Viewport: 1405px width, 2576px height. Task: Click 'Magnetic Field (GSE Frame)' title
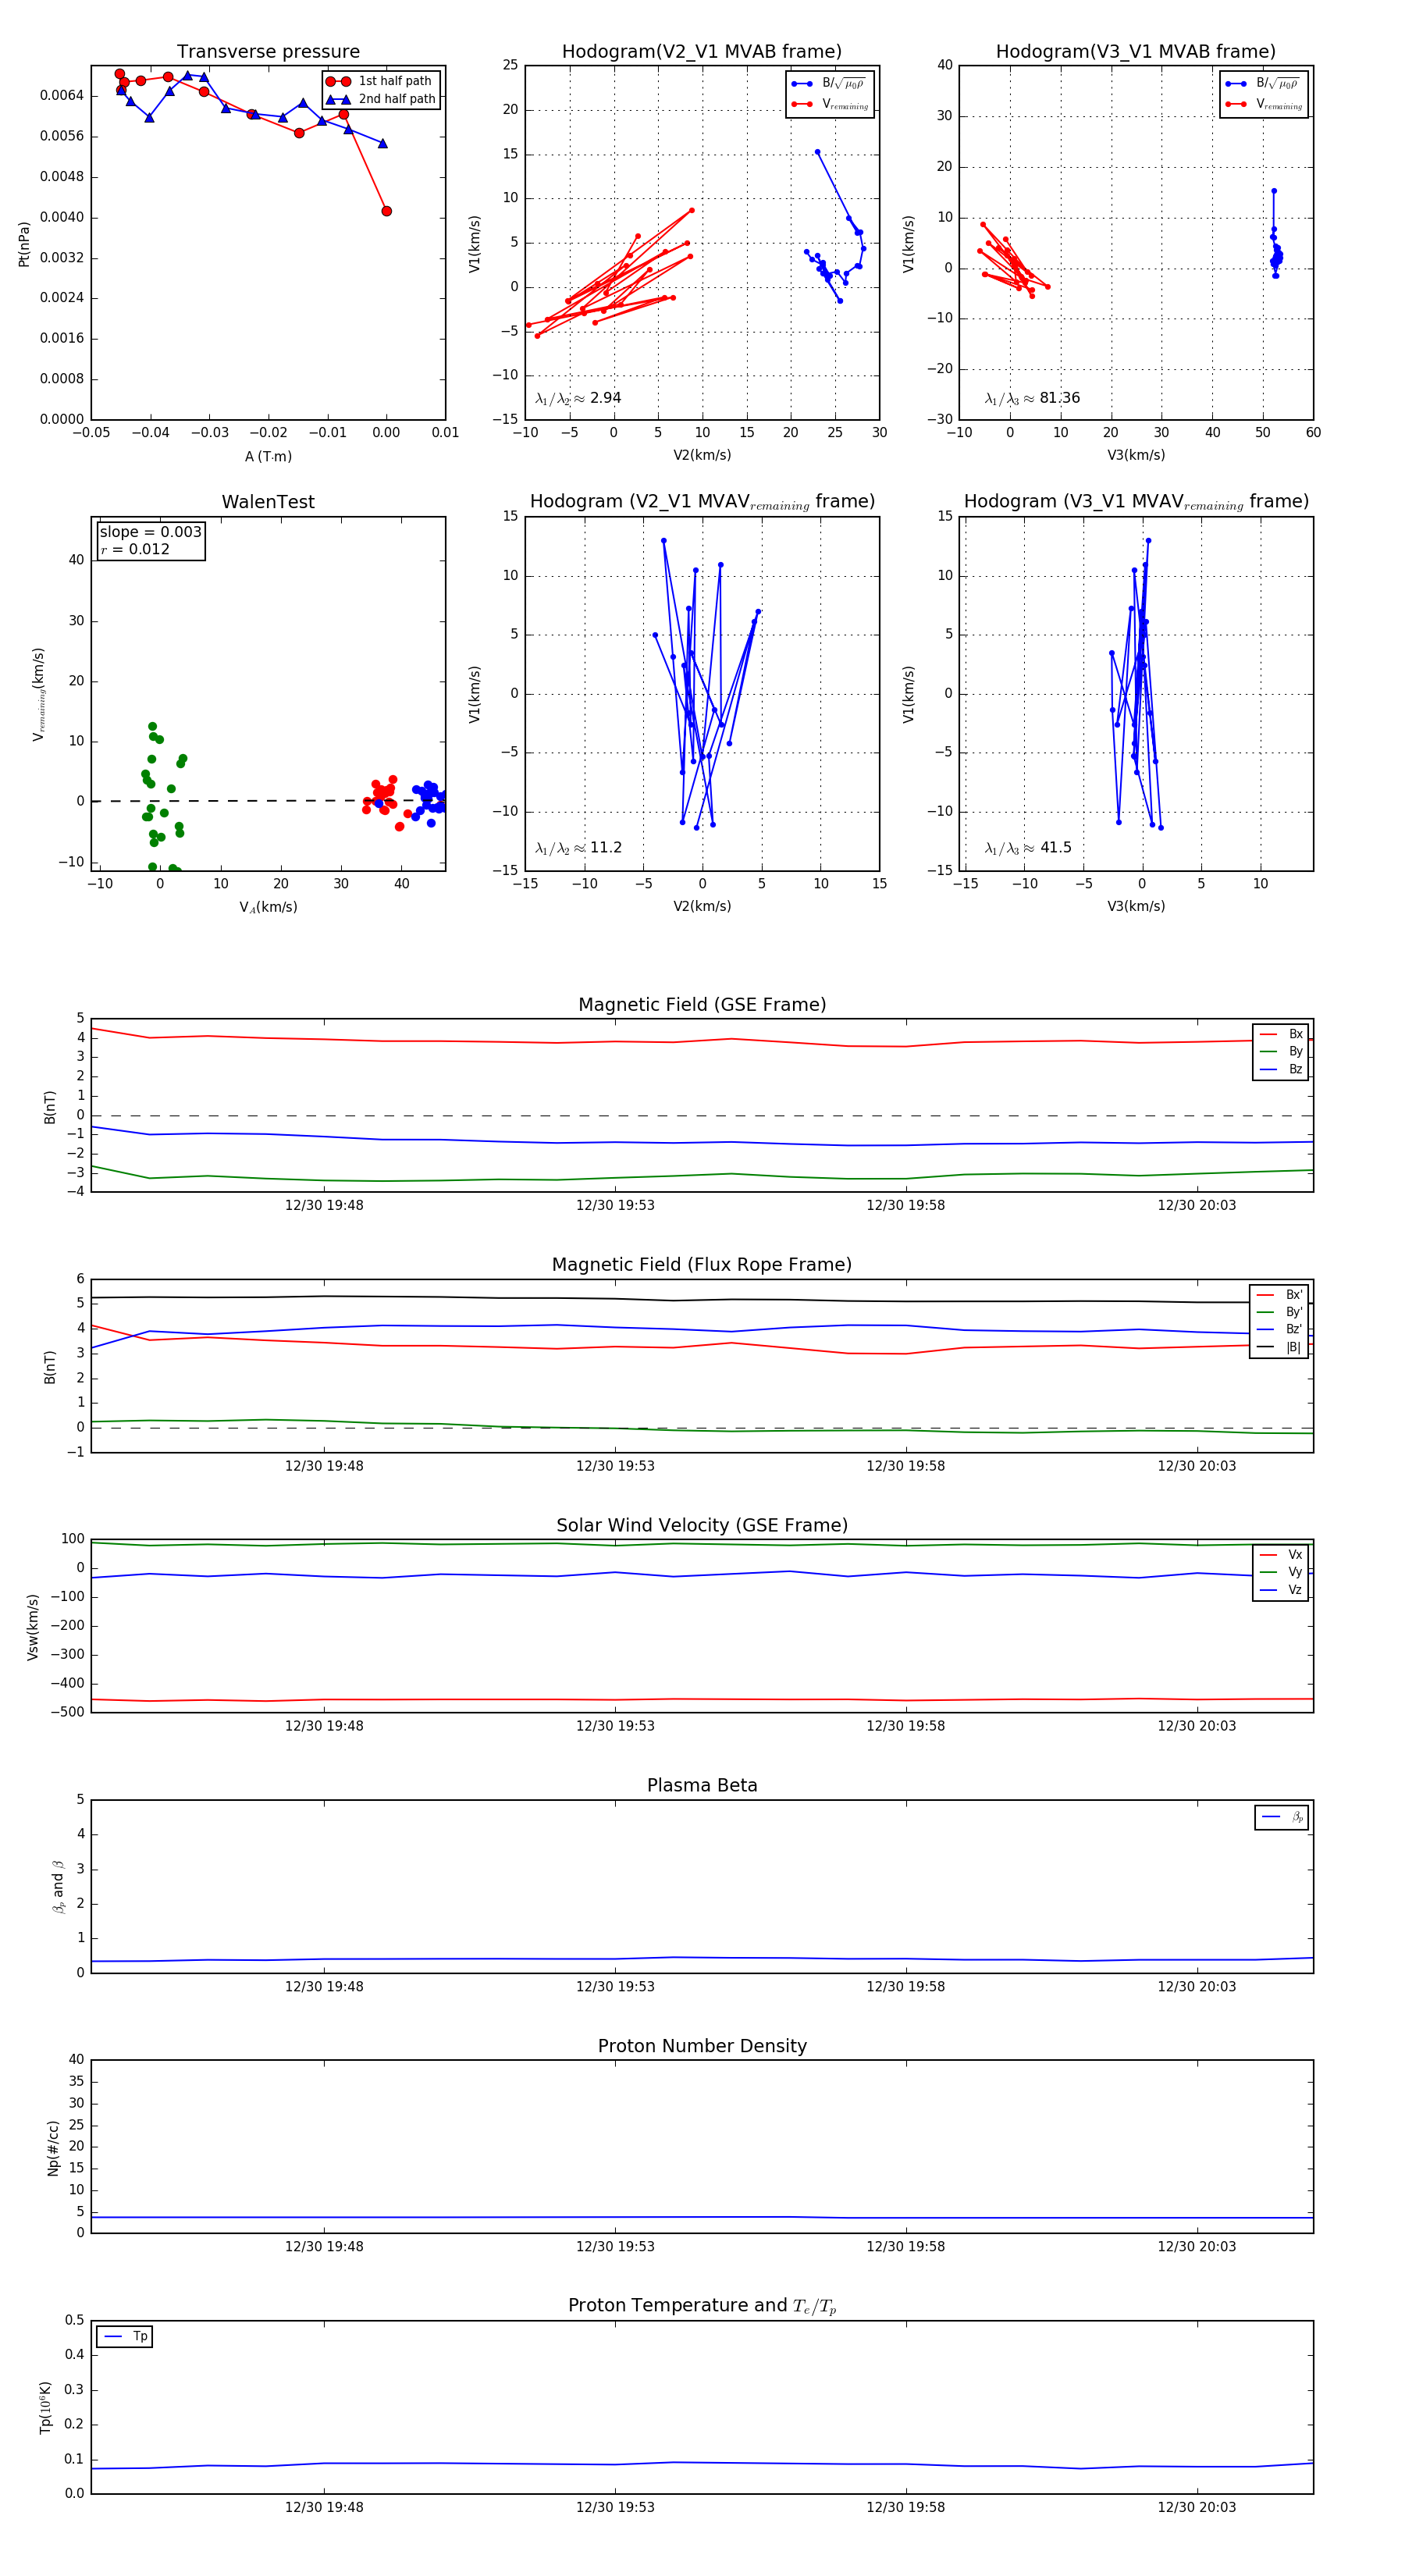tap(702, 1005)
